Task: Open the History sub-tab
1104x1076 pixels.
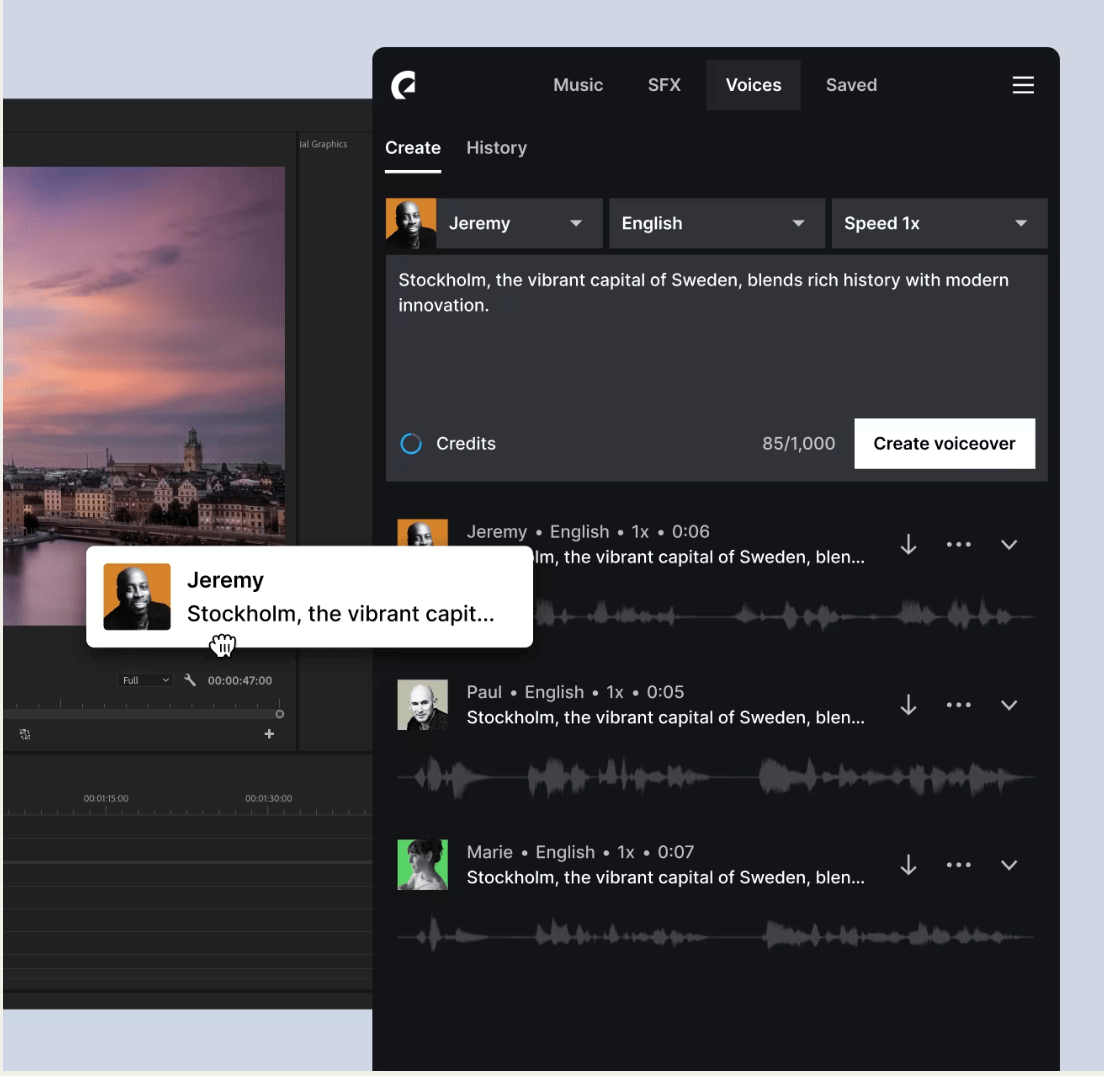Action: click(496, 148)
